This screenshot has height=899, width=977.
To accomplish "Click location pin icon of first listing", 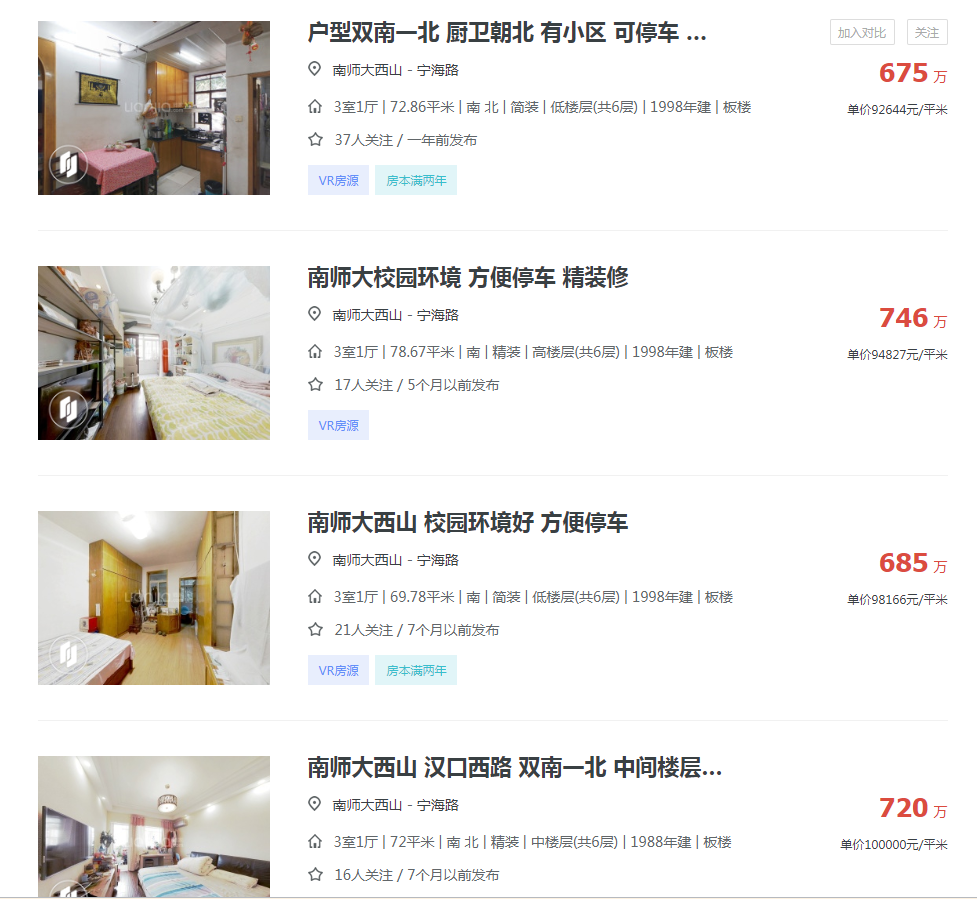I will click(315, 69).
